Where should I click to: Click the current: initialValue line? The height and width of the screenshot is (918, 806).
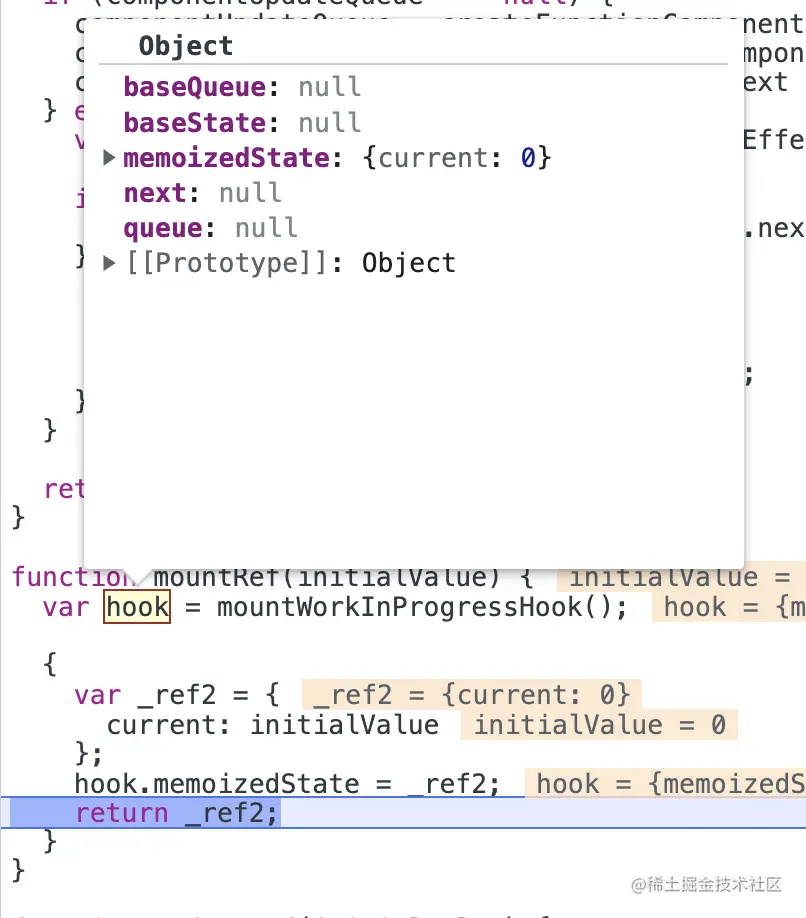click(273, 725)
